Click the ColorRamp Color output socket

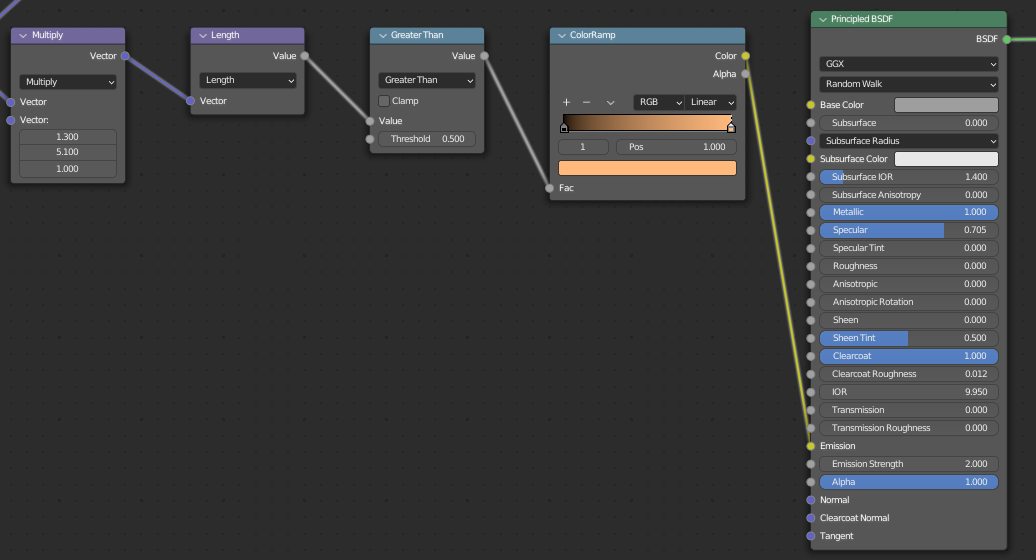pyautogui.click(x=745, y=56)
